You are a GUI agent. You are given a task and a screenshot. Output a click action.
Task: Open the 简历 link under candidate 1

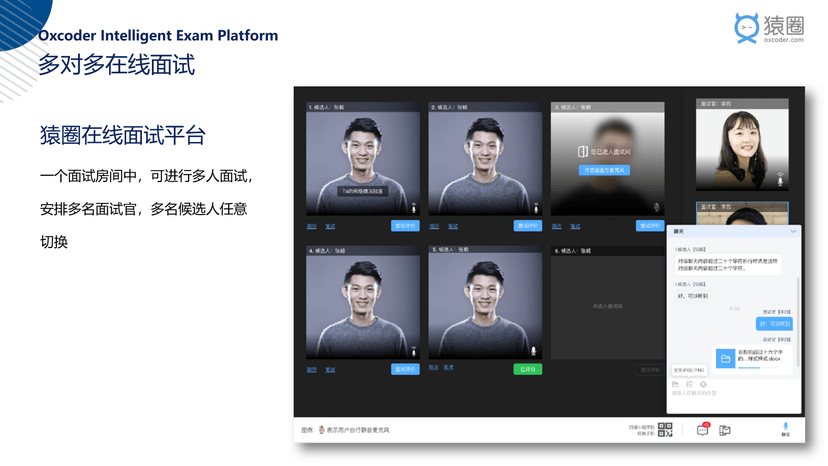coord(312,226)
